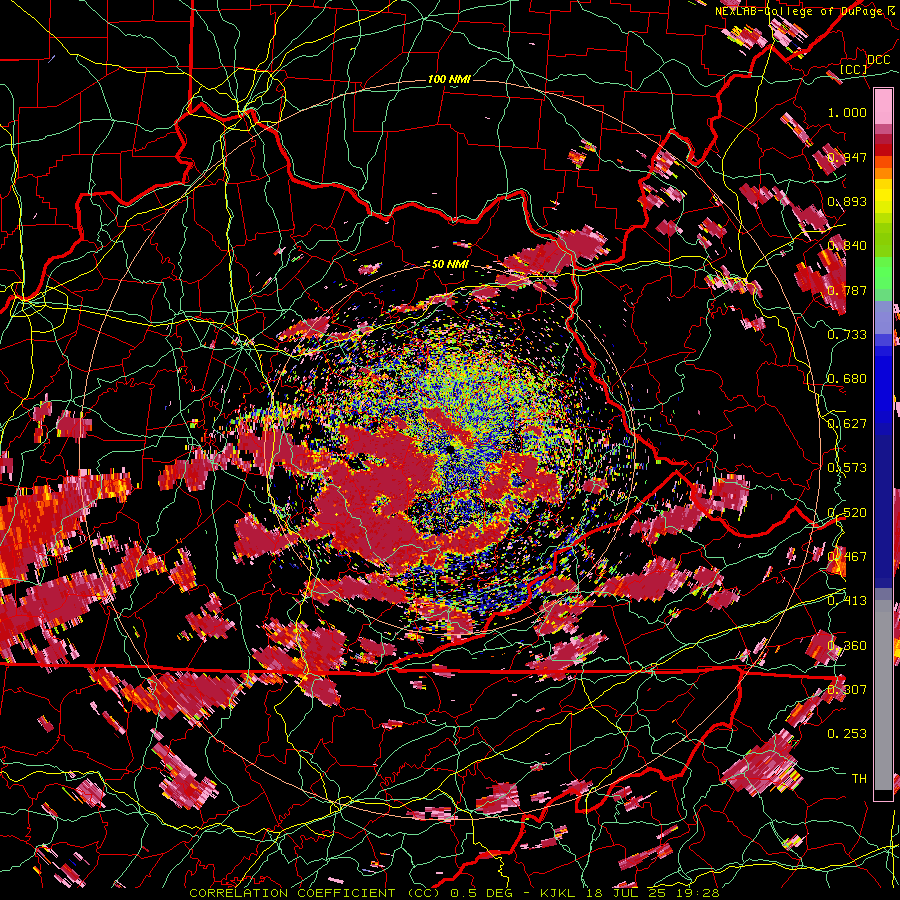Click the 0.787 scale value
This screenshot has width=900, height=900.
(847, 290)
